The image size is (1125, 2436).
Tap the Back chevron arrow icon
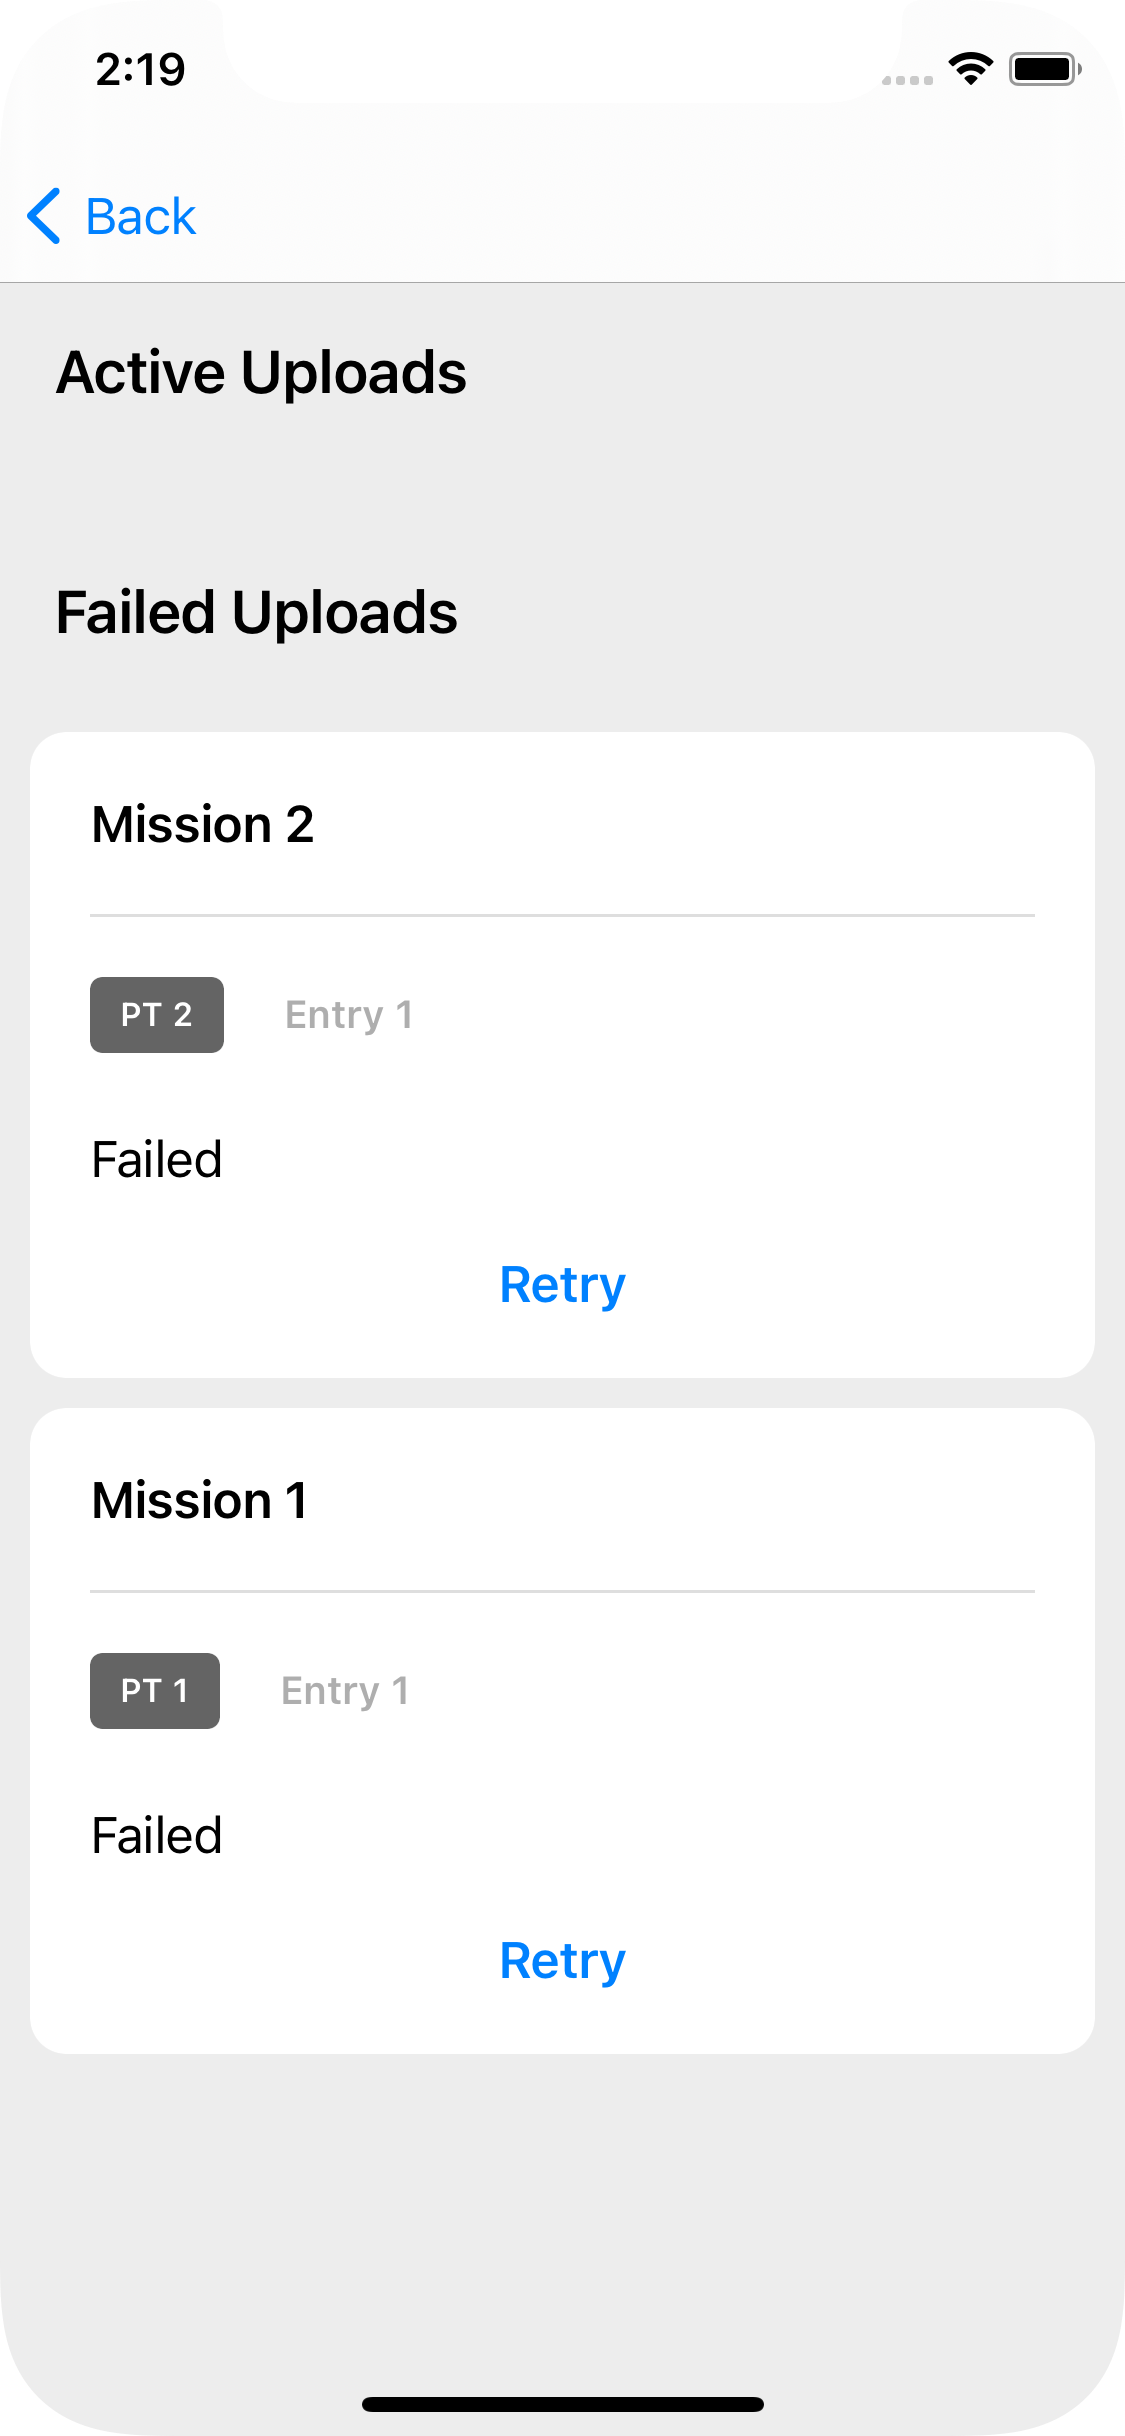point(44,216)
